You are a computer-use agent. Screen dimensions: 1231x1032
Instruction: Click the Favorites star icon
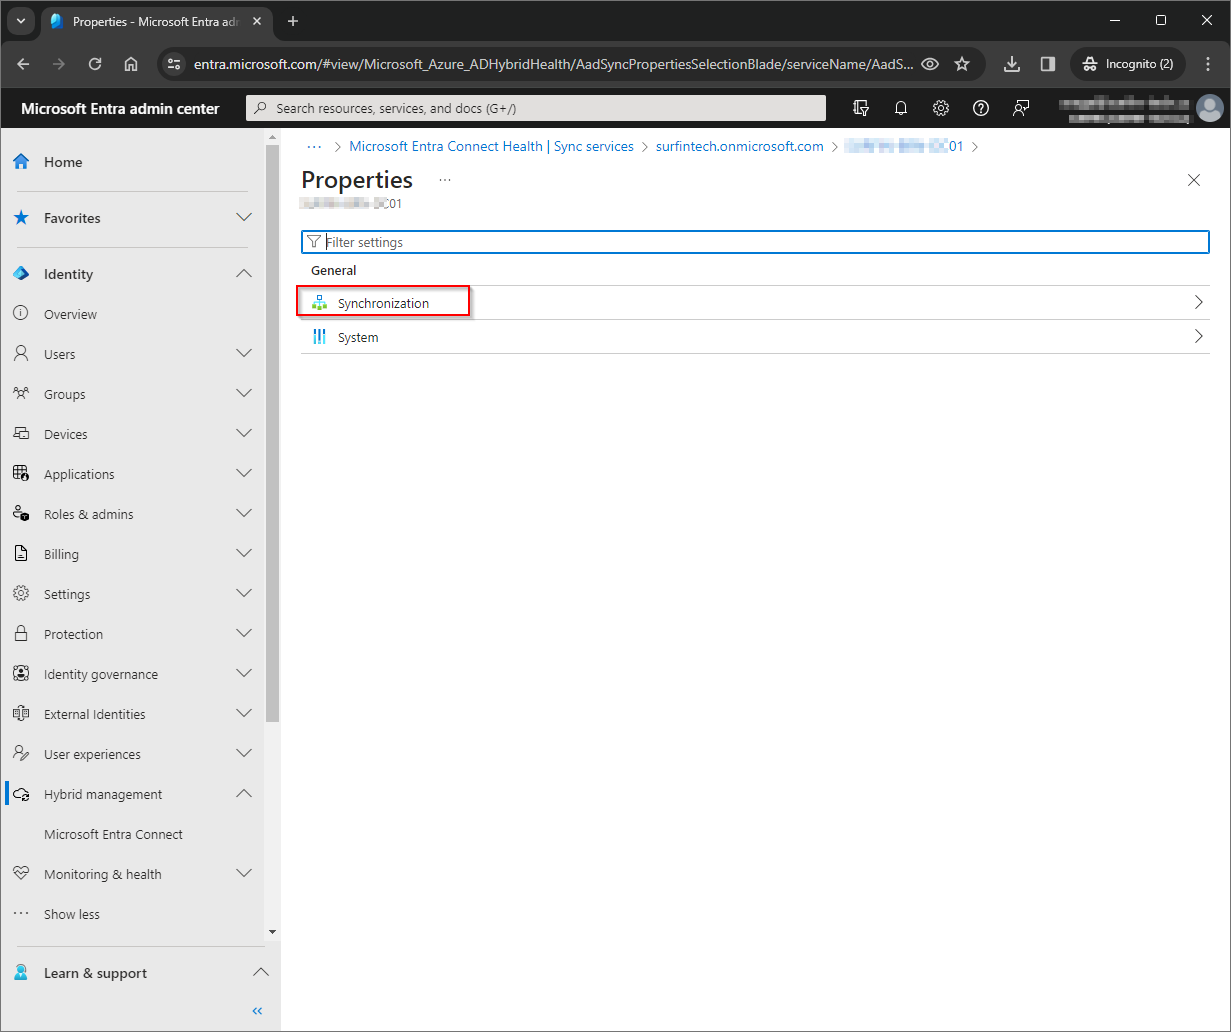(x=21, y=218)
